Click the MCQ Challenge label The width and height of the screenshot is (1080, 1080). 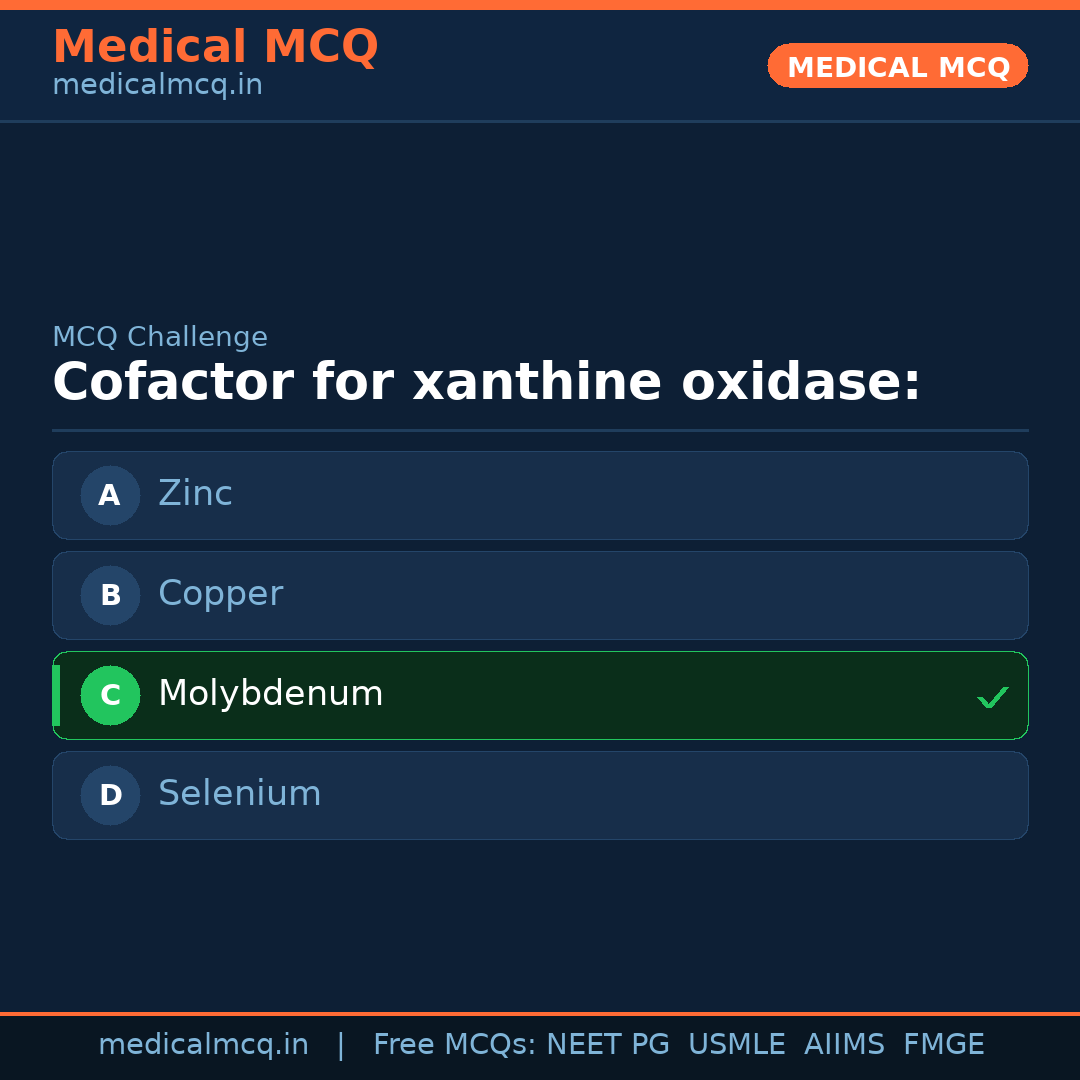(160, 338)
